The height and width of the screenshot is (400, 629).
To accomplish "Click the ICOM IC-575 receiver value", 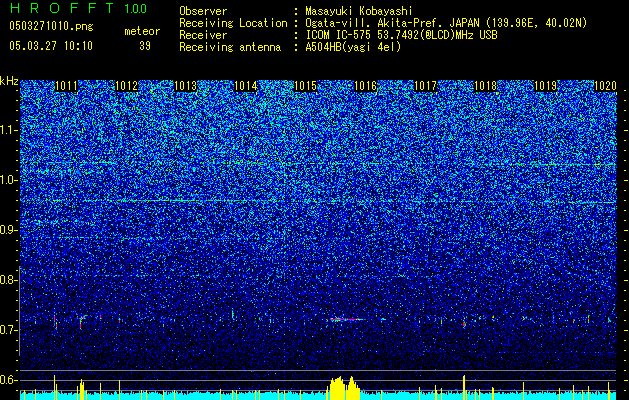I will [401, 35].
